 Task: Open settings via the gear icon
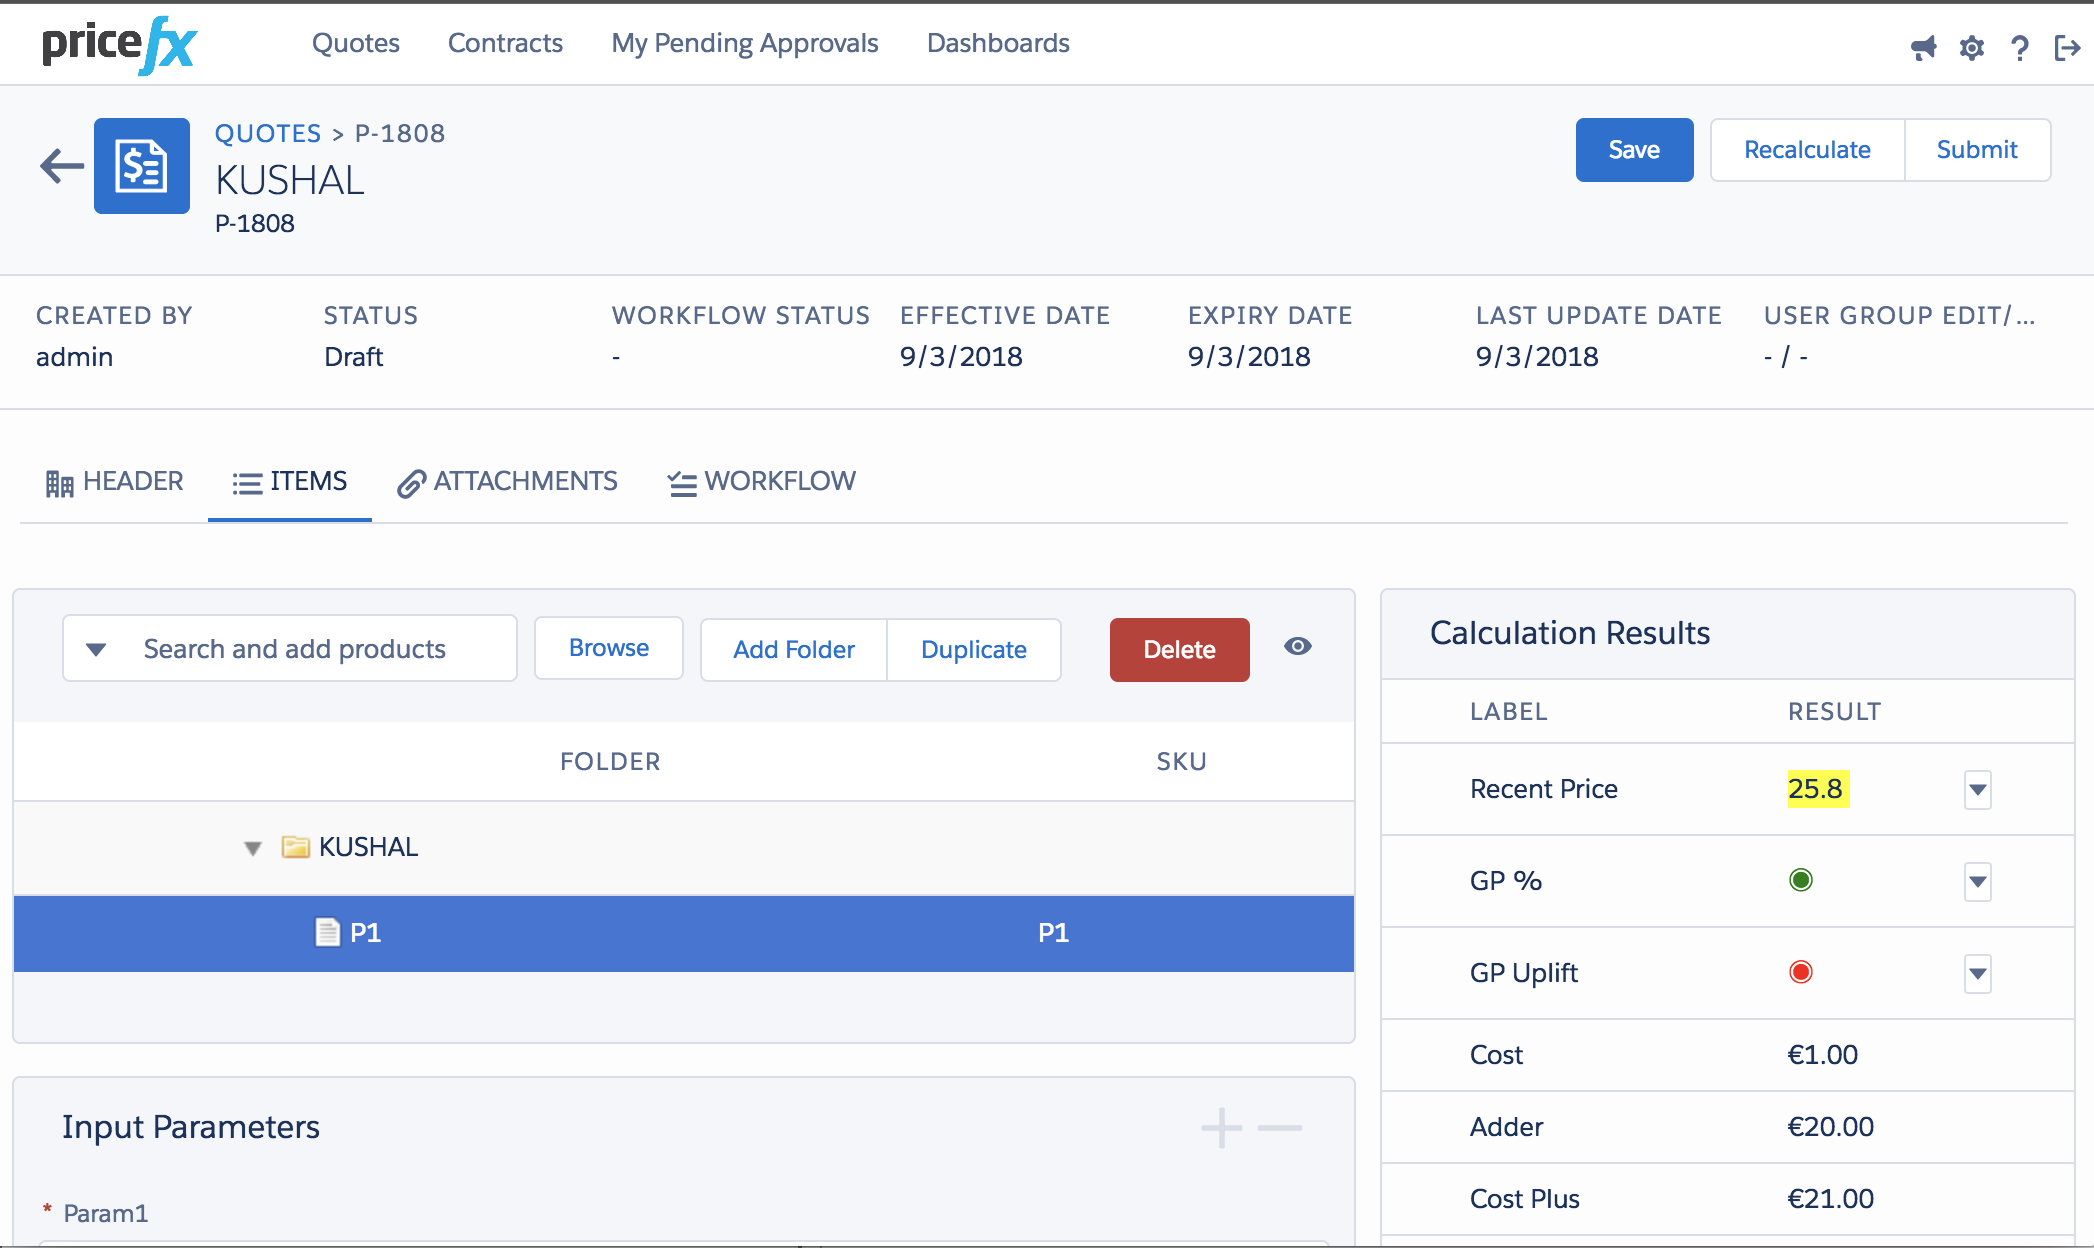[1971, 47]
